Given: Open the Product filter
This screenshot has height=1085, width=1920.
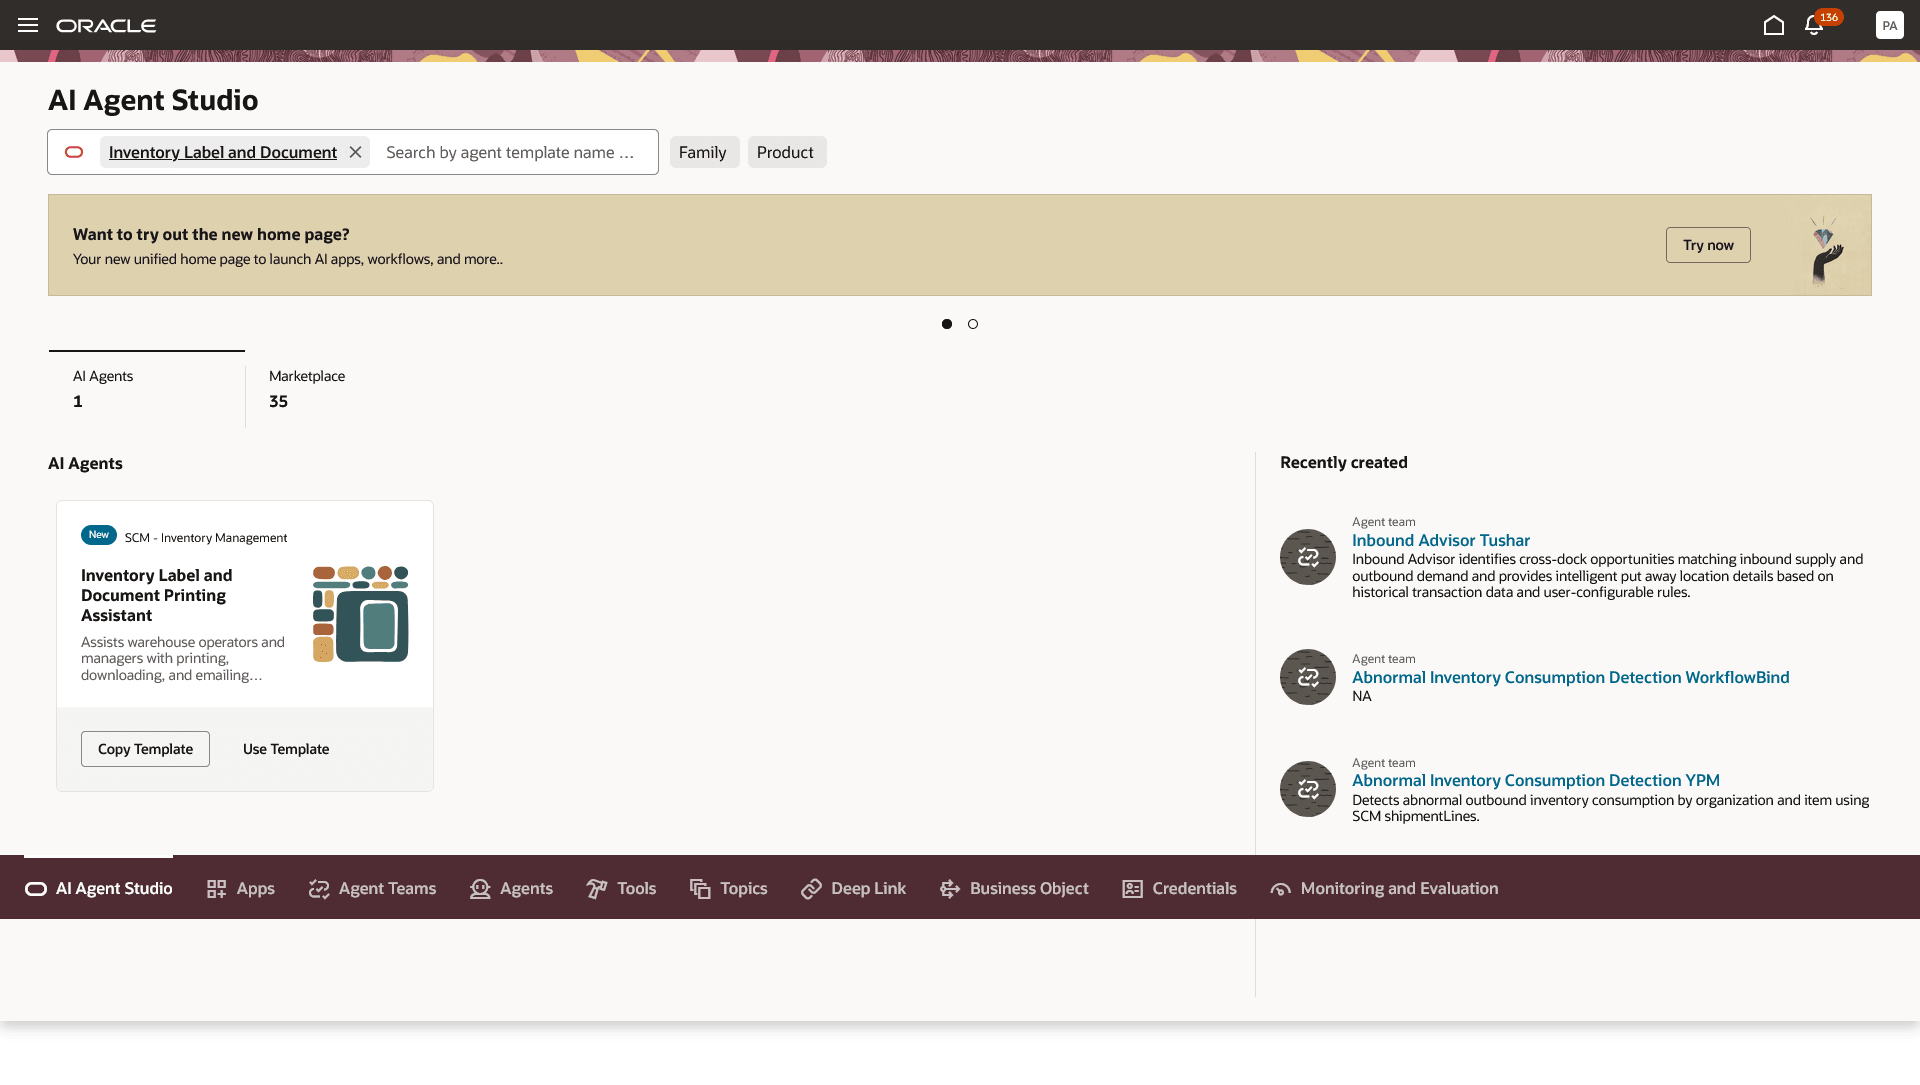Looking at the screenshot, I should coord(786,152).
